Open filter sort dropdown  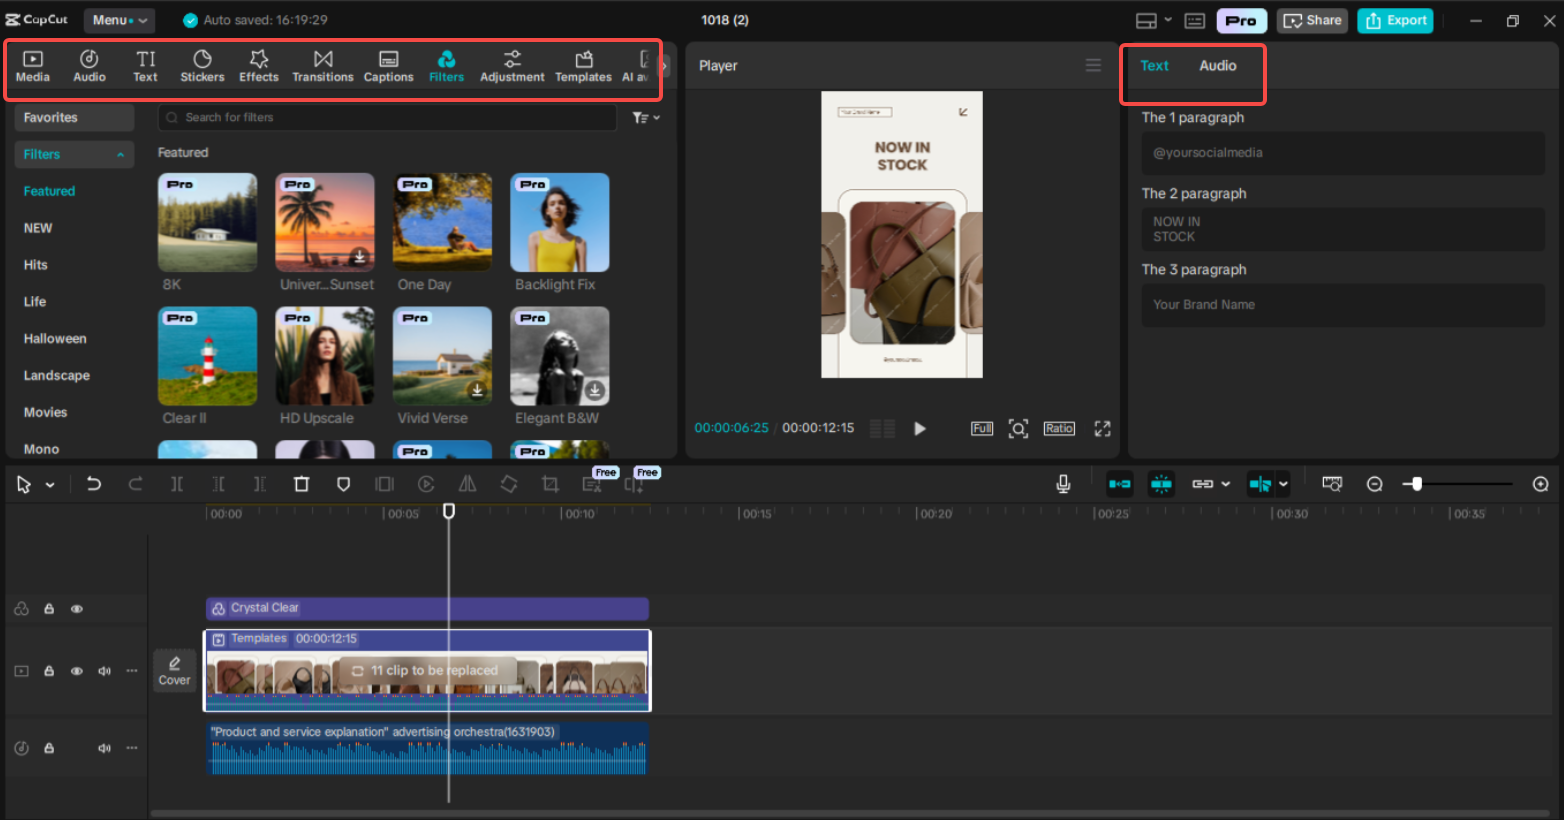pos(646,118)
